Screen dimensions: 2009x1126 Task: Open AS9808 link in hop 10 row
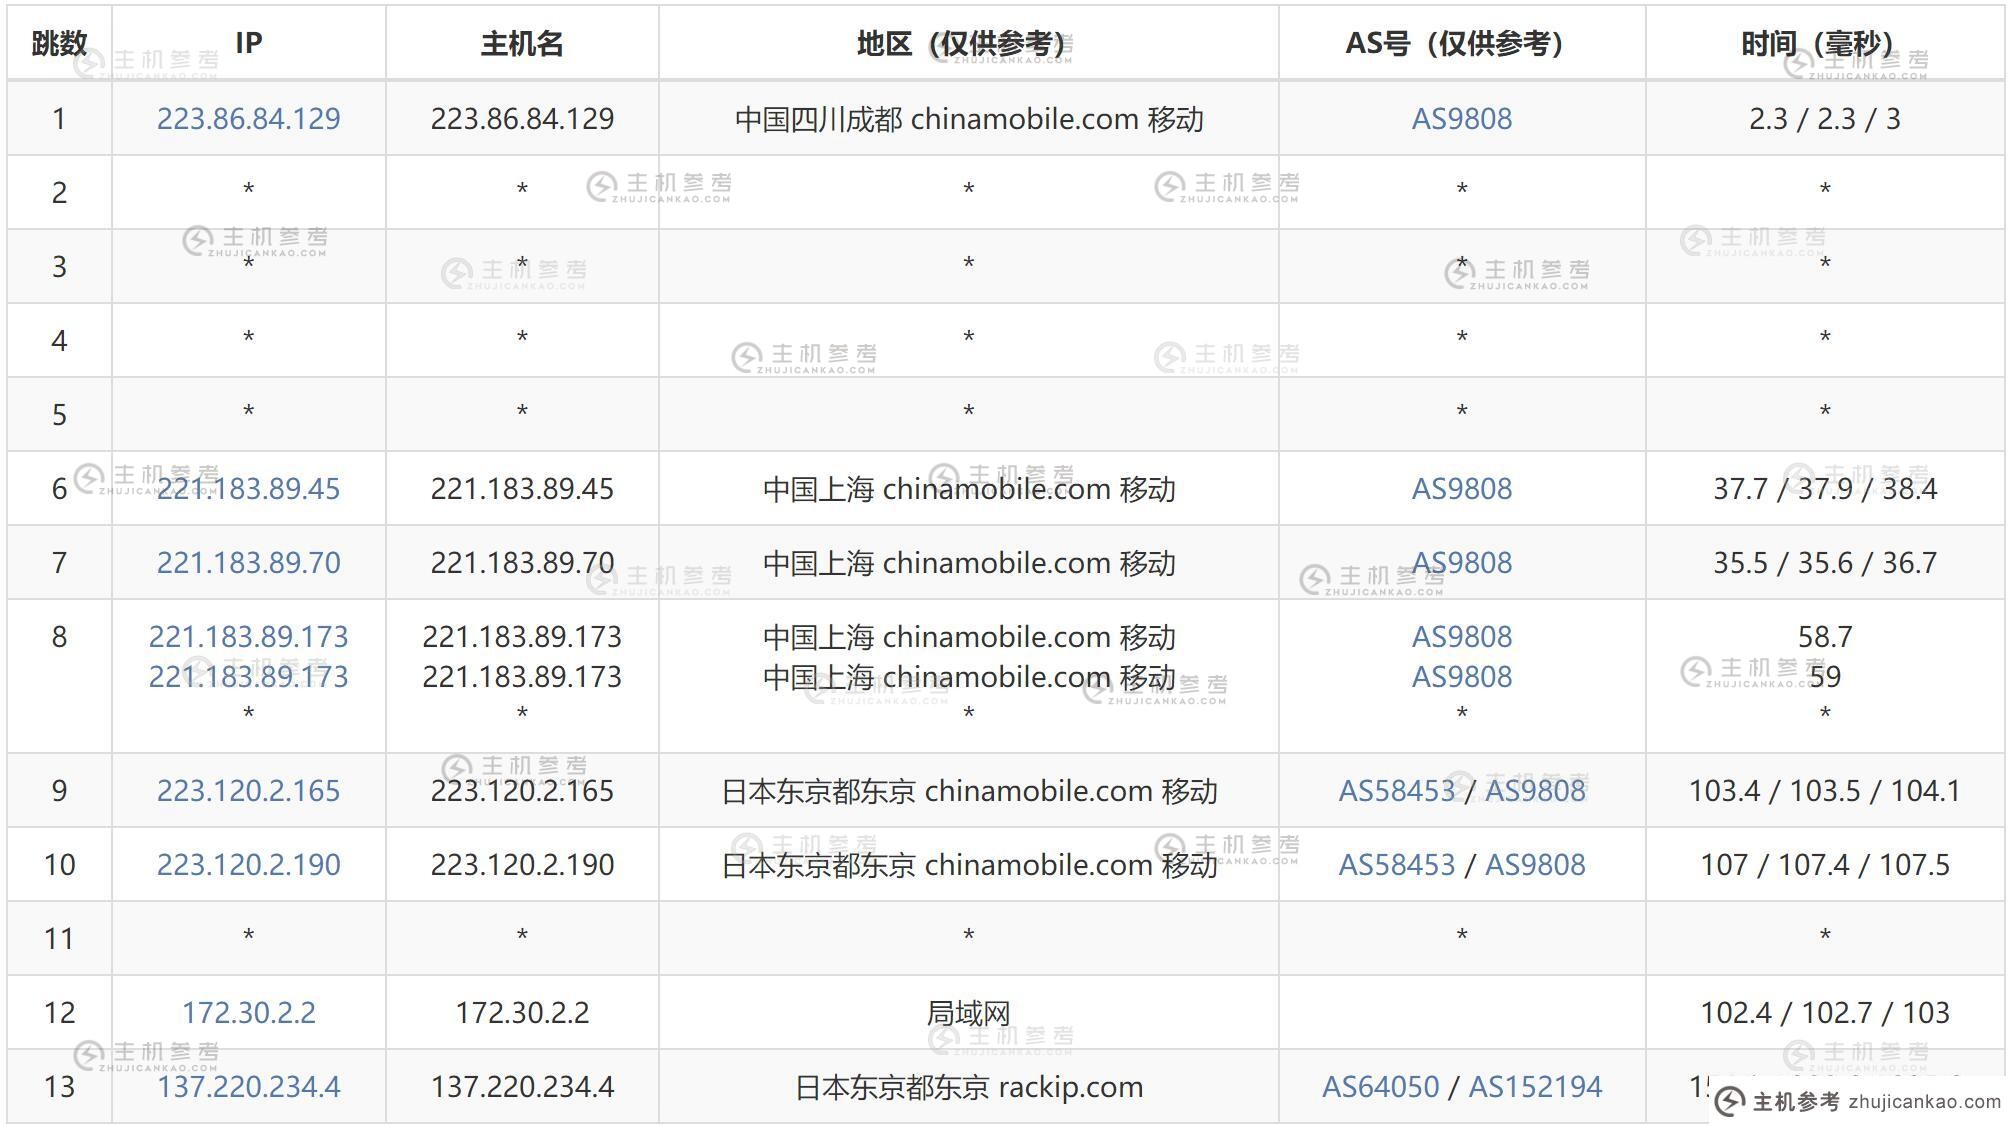tap(1535, 865)
